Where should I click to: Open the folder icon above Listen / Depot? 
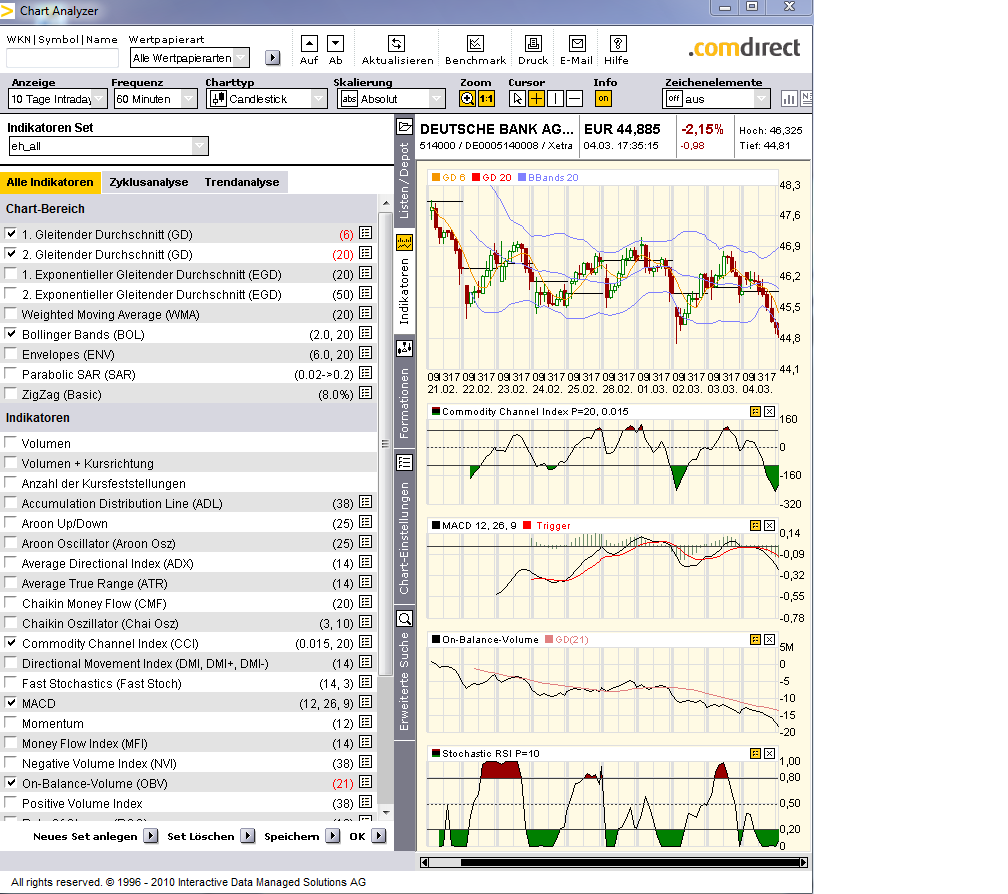tap(404, 126)
